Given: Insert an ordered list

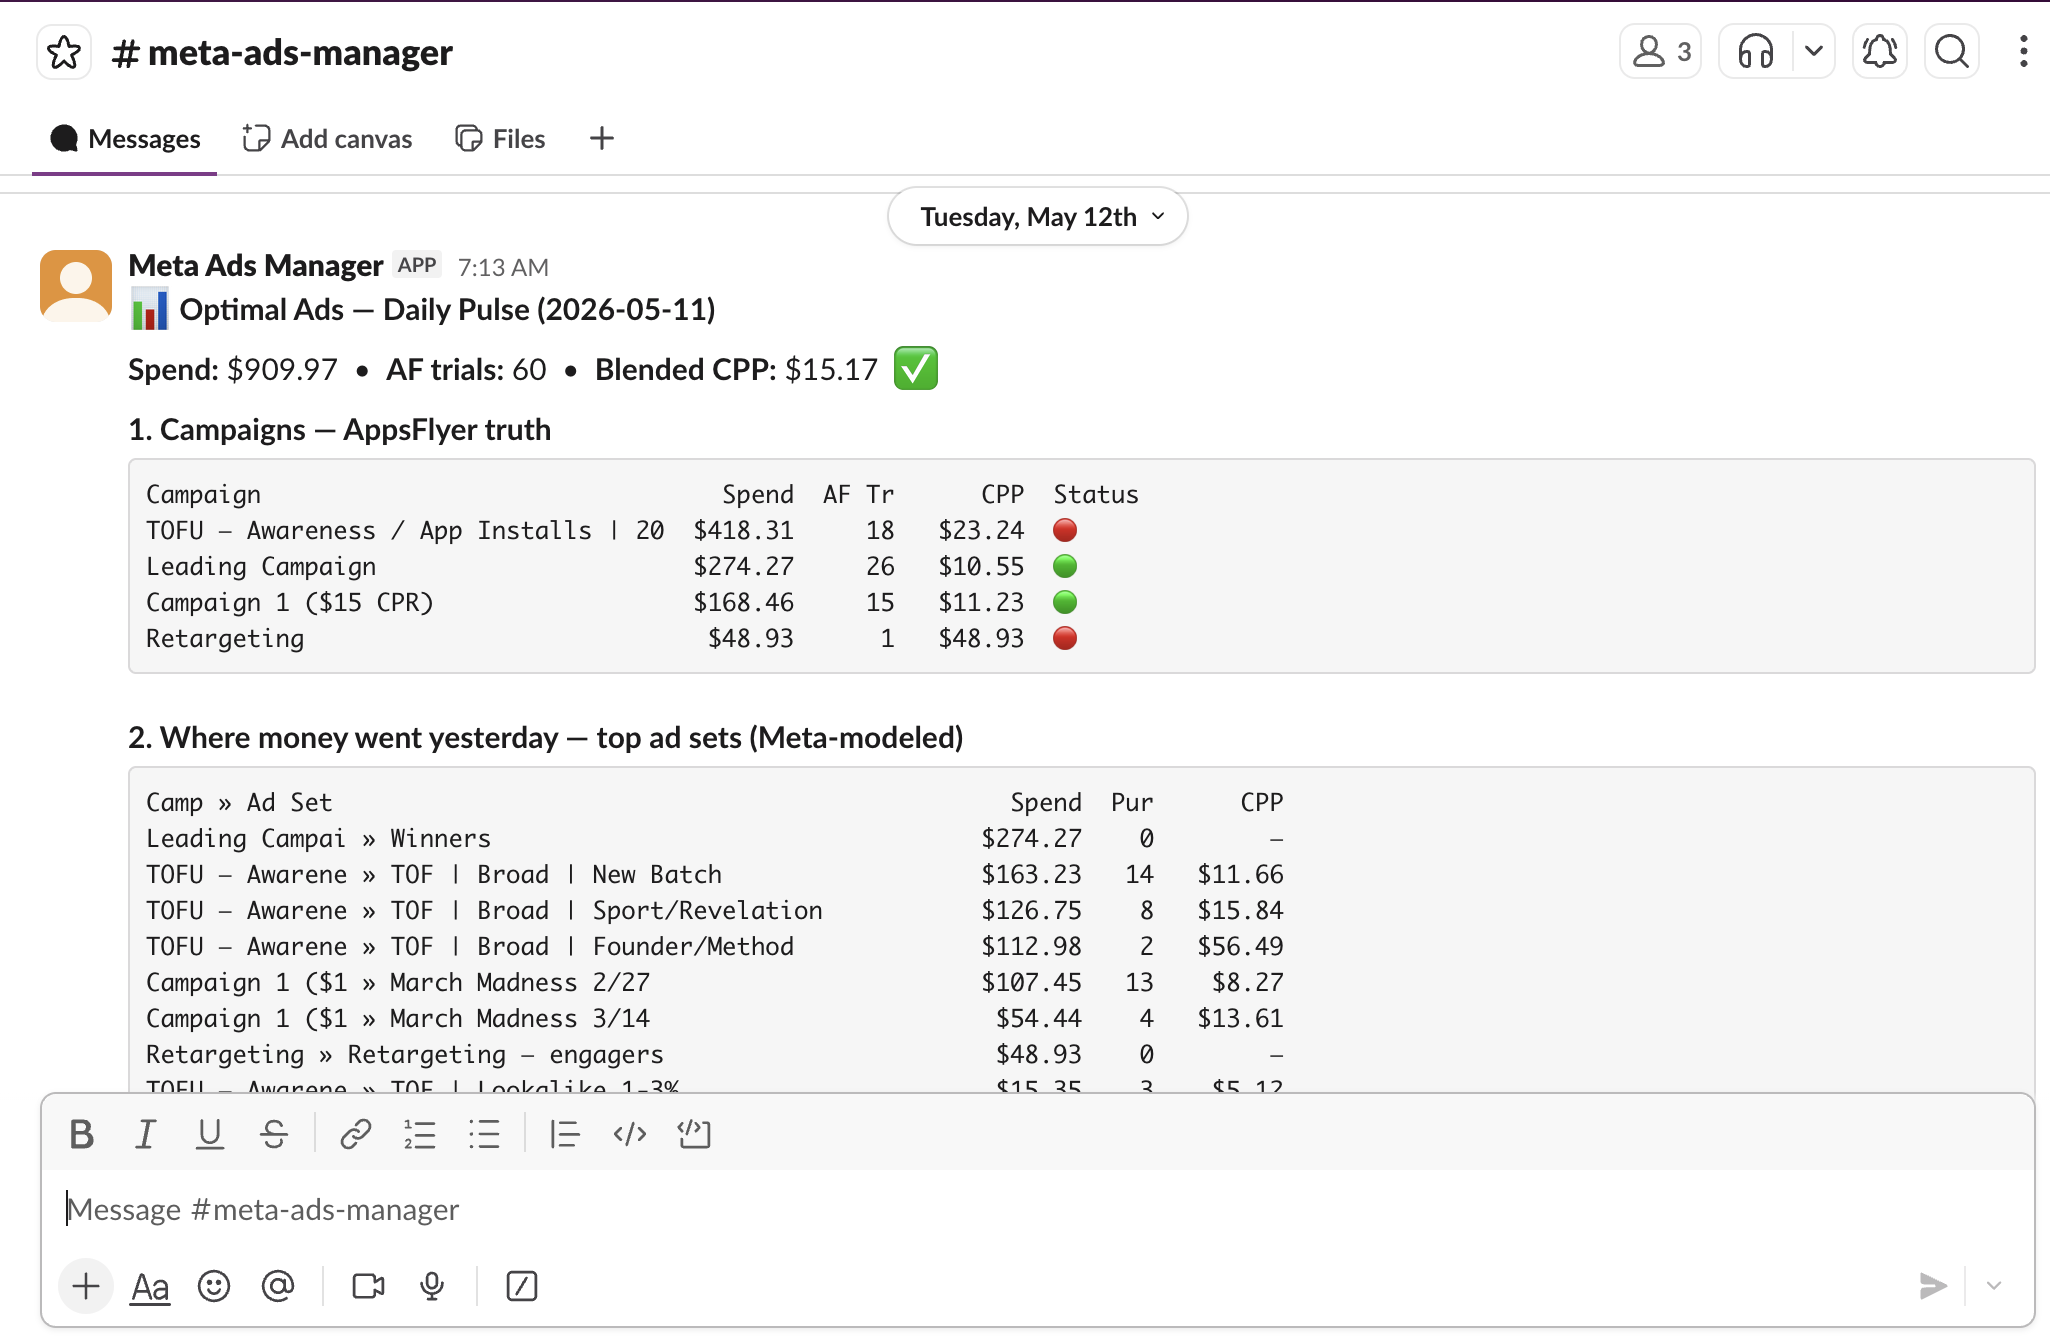Looking at the screenshot, I should [x=419, y=1134].
